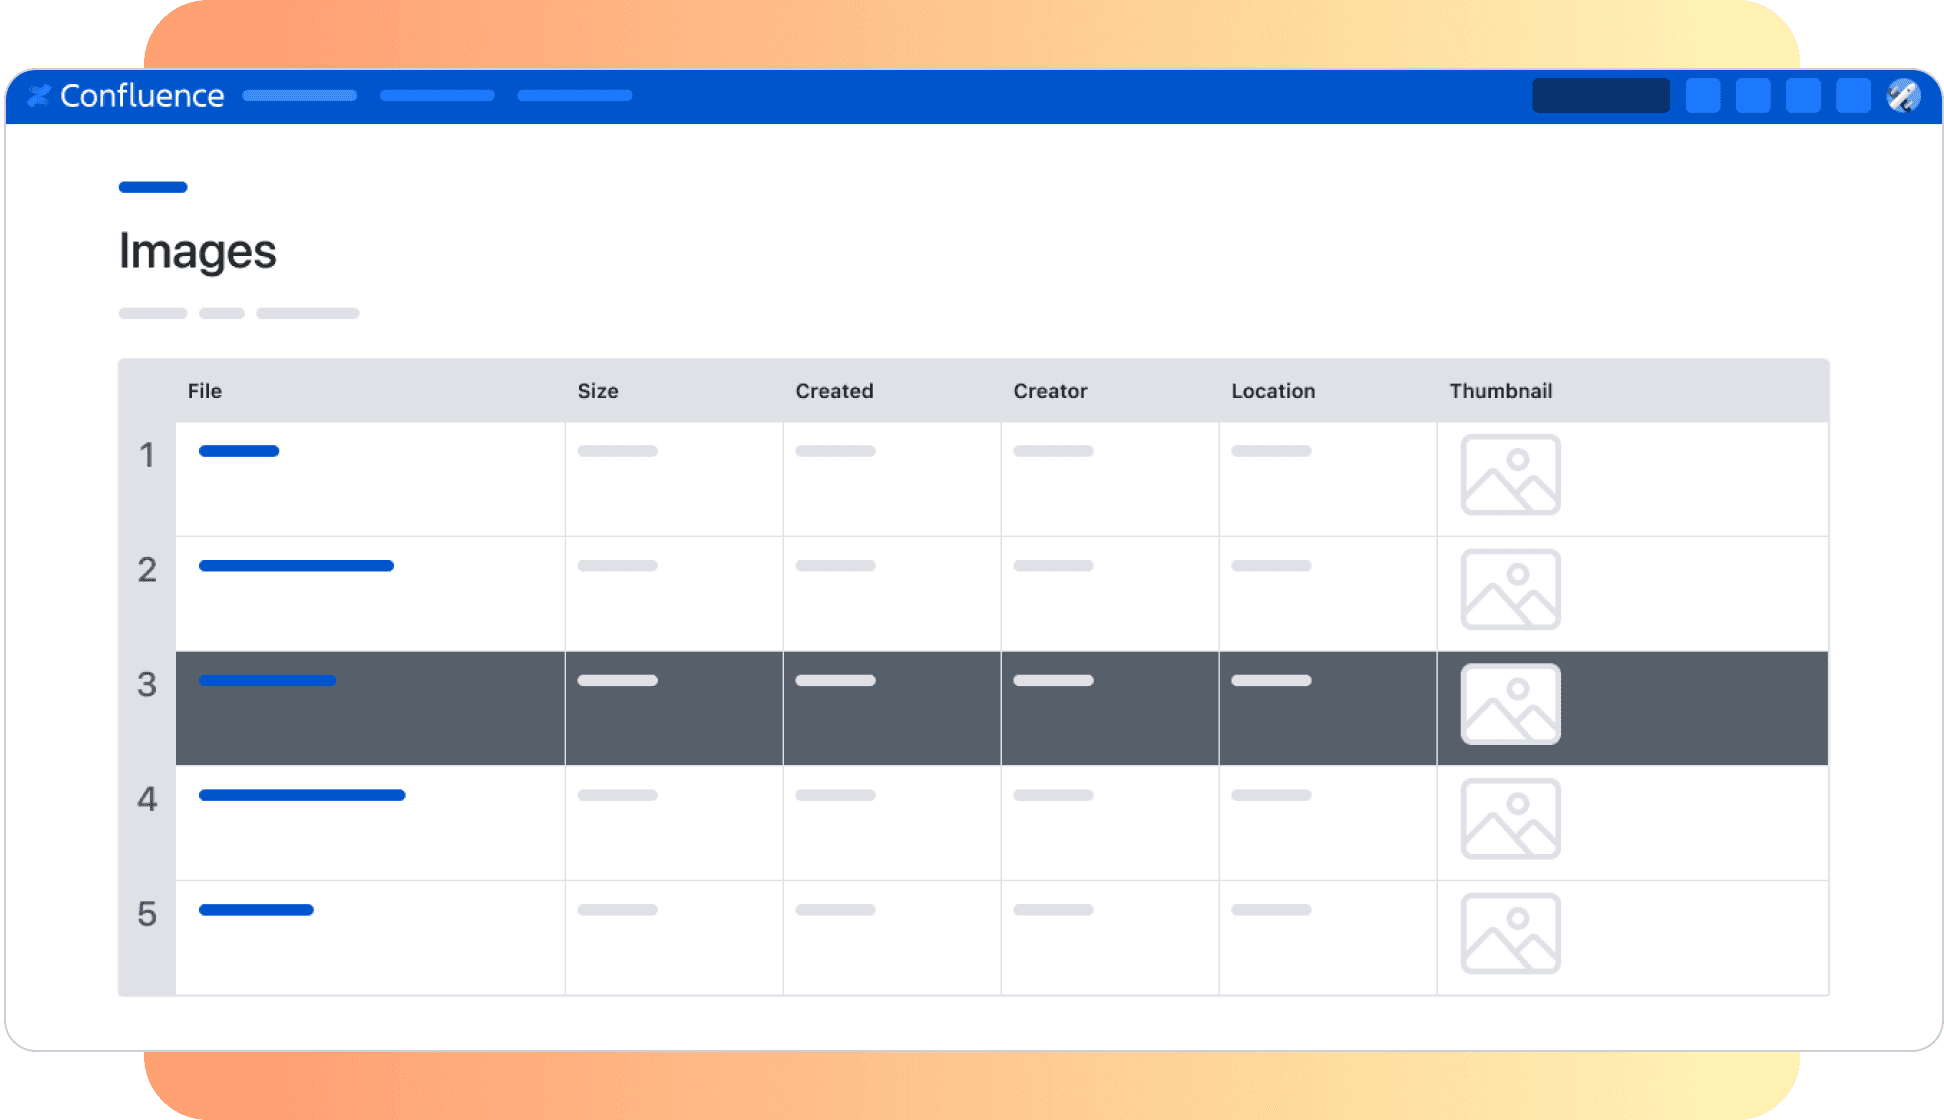Open the file link in row 4
This screenshot has width=1944, height=1120.
[301, 795]
